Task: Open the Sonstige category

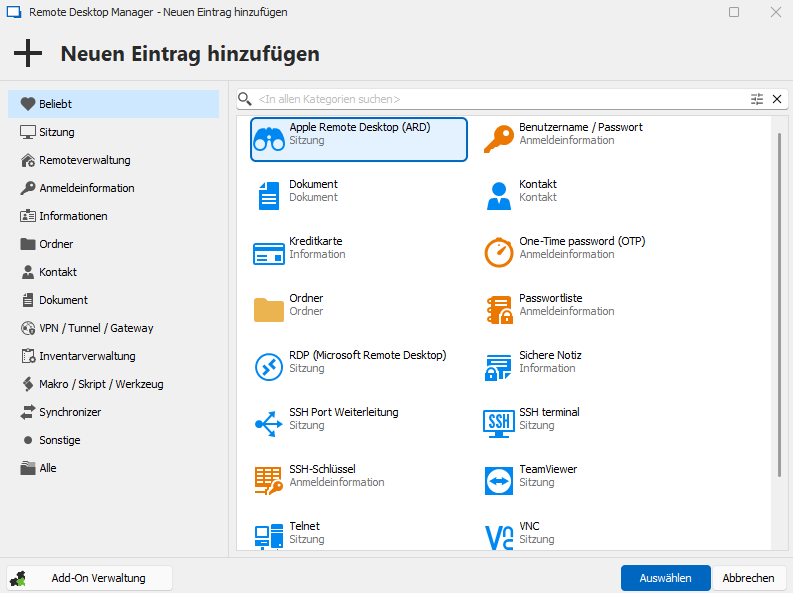Action: [x=113, y=440]
